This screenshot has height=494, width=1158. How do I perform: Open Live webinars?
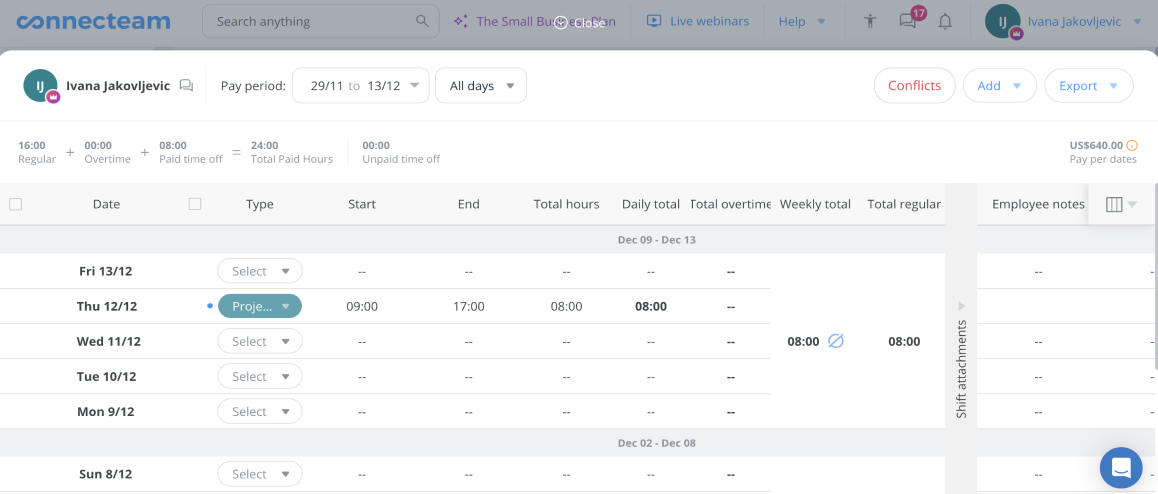click(x=698, y=21)
